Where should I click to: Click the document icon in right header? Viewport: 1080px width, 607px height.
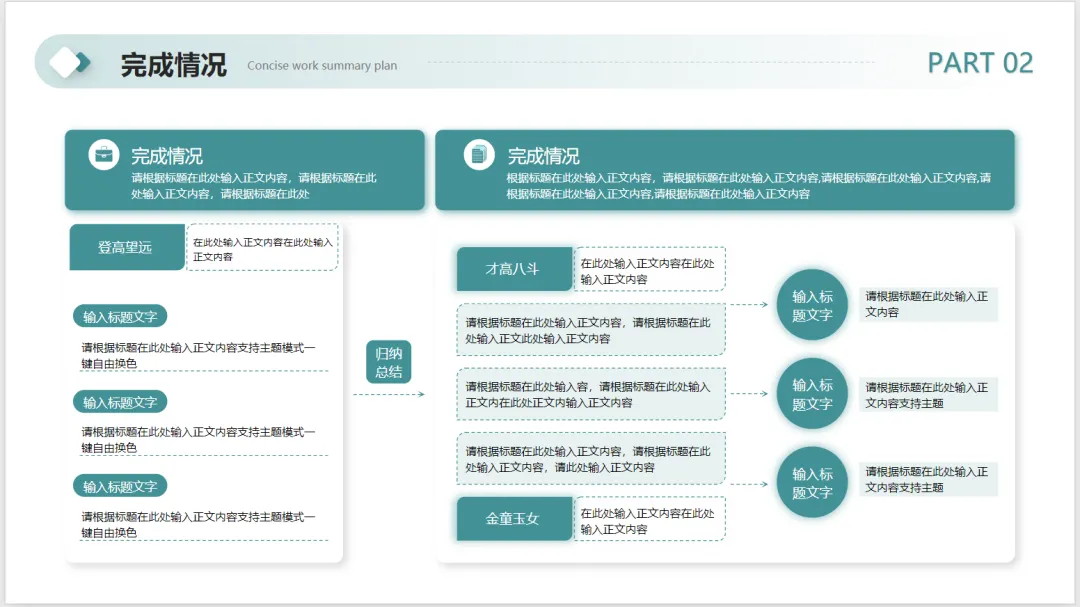point(479,154)
